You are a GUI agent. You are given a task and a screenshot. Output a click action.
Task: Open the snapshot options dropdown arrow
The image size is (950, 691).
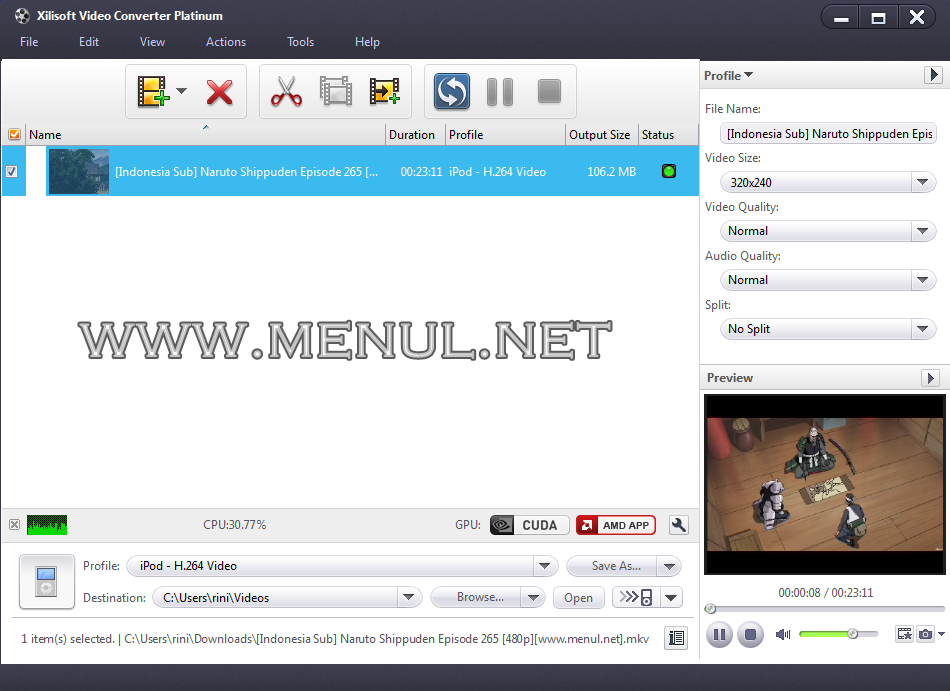click(941, 634)
